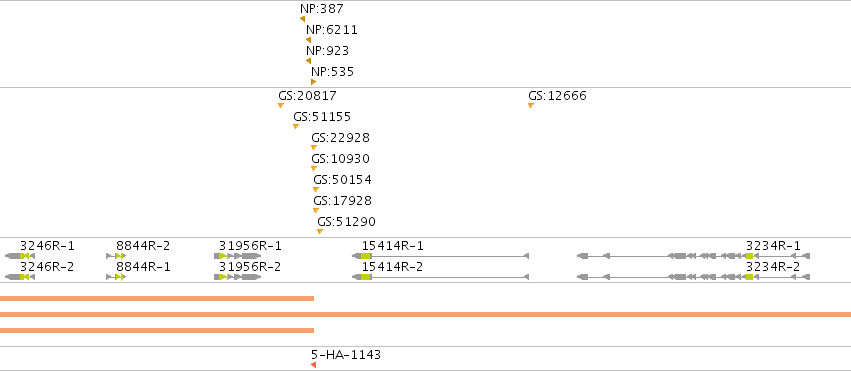The height and width of the screenshot is (371, 851).
Task: Click the GS:10930 label text
Action: tap(340, 159)
